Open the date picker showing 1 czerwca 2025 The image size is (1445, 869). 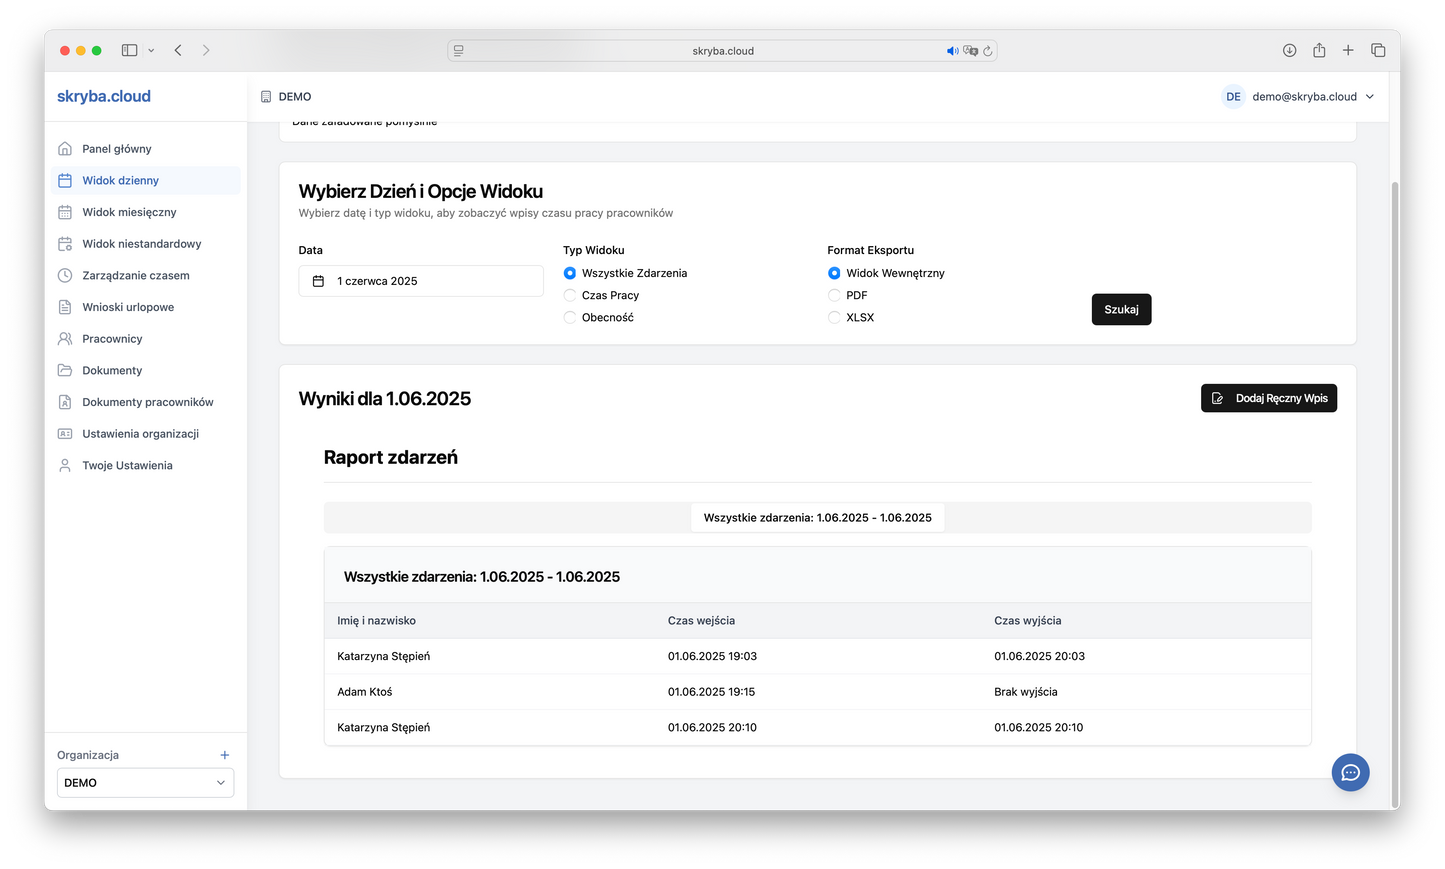(x=421, y=281)
